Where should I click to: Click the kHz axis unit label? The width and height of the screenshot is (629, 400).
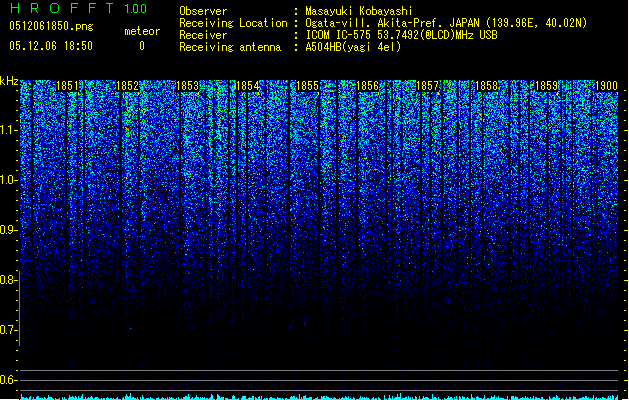point(9,81)
